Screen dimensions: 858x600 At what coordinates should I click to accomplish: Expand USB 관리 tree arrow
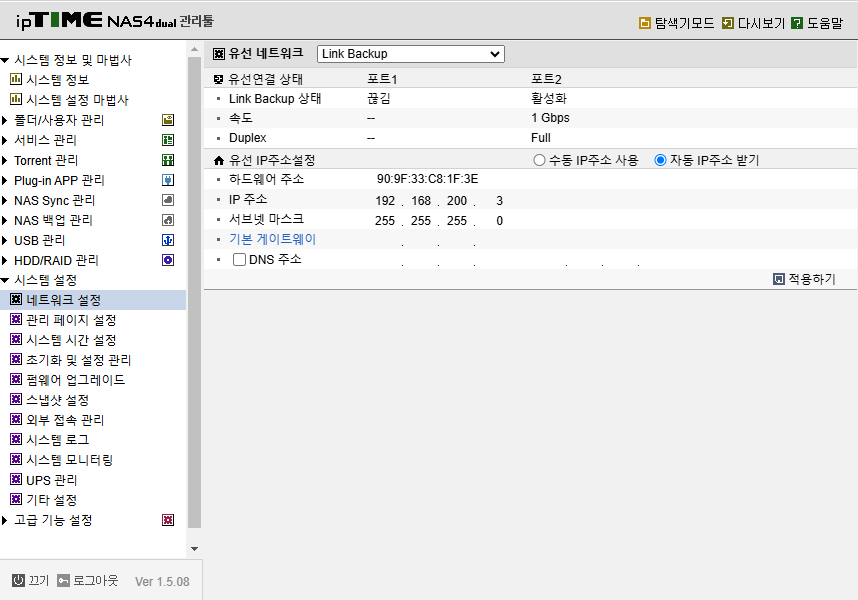4,240
